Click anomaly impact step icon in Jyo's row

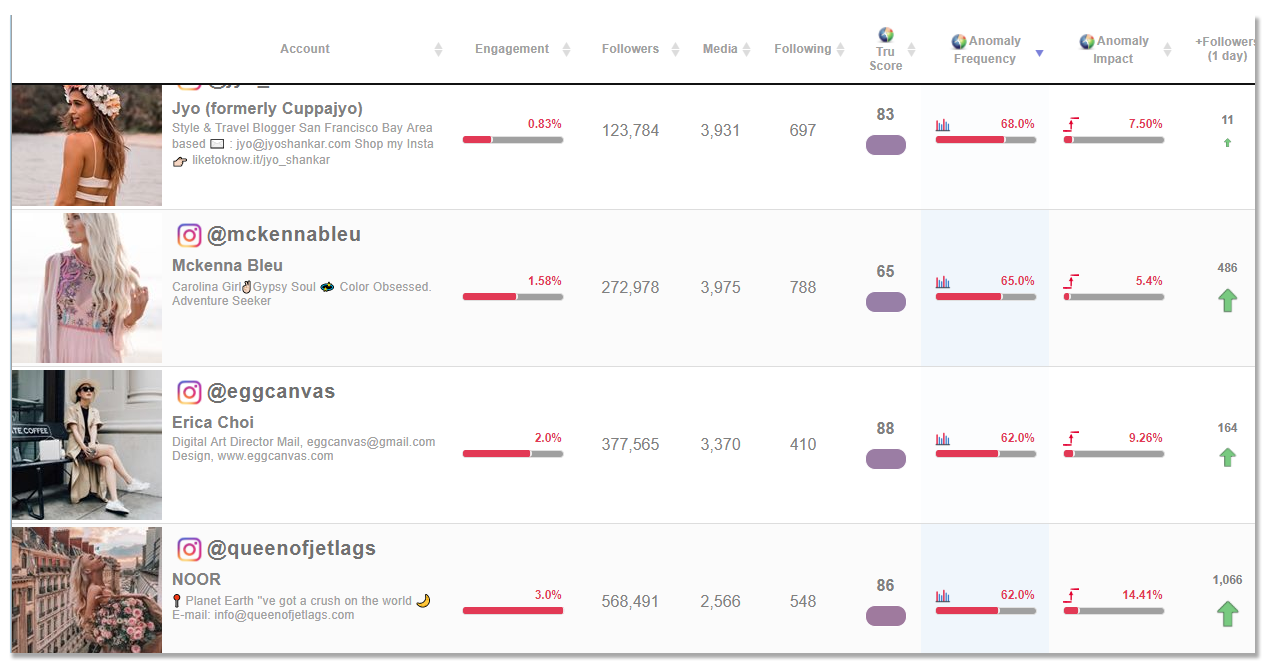[1071, 124]
